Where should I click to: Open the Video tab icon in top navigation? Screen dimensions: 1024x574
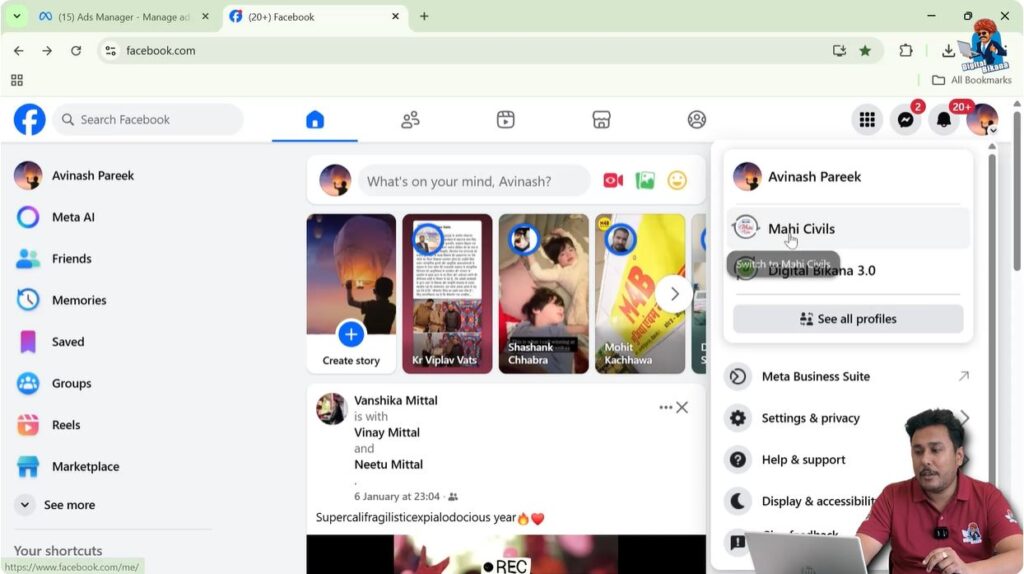click(505, 120)
